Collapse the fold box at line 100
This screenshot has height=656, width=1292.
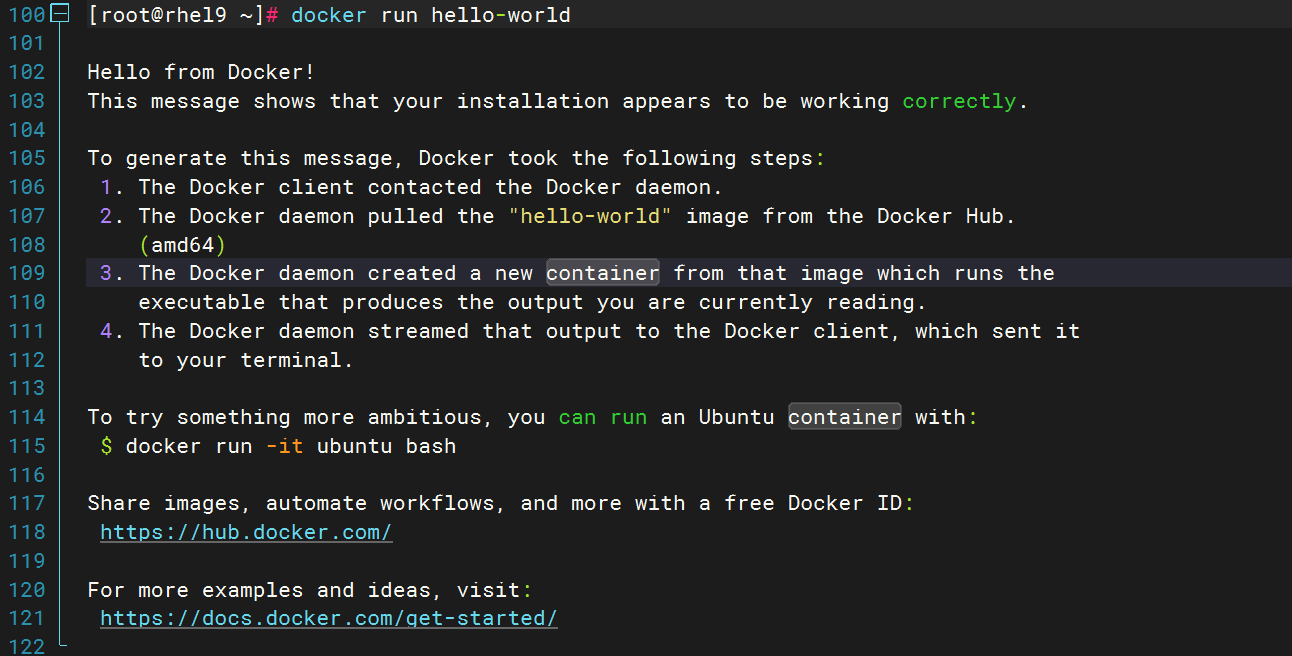click(60, 14)
